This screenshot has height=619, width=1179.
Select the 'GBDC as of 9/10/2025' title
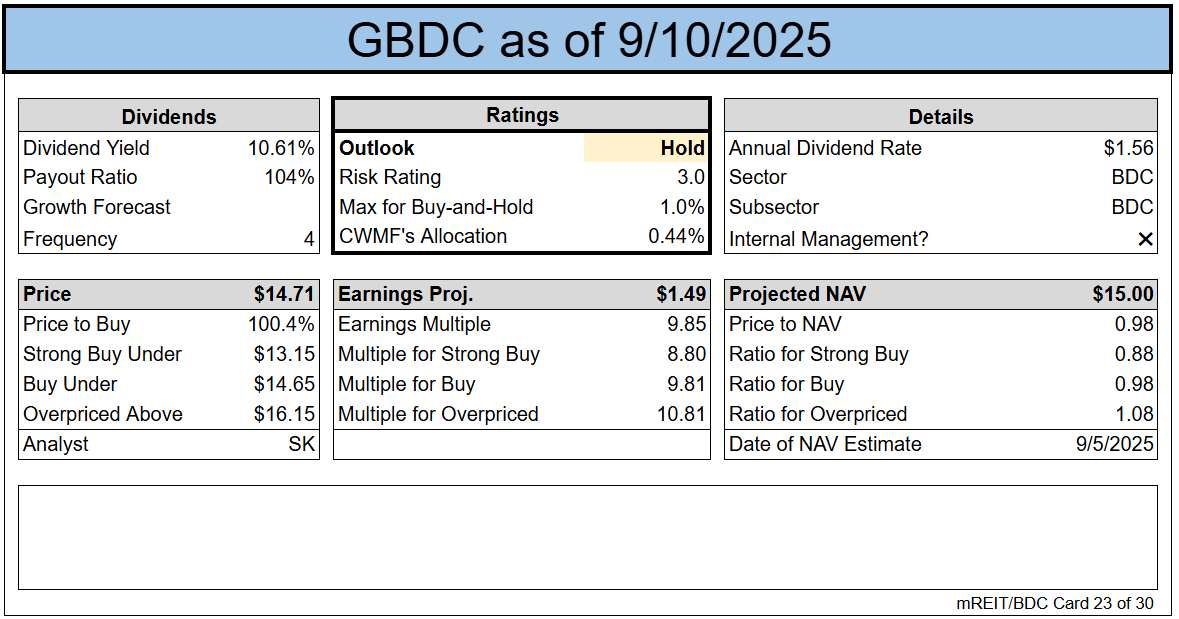point(589,40)
